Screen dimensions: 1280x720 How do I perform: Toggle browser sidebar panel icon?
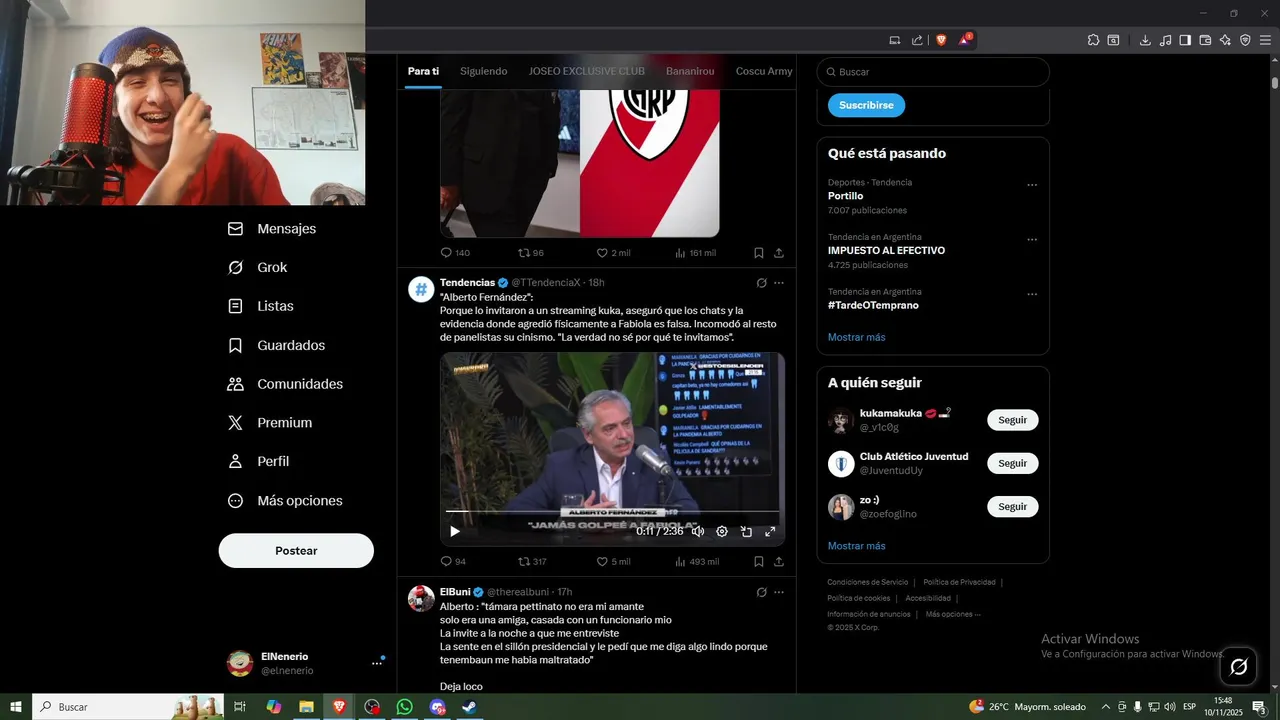1185,40
